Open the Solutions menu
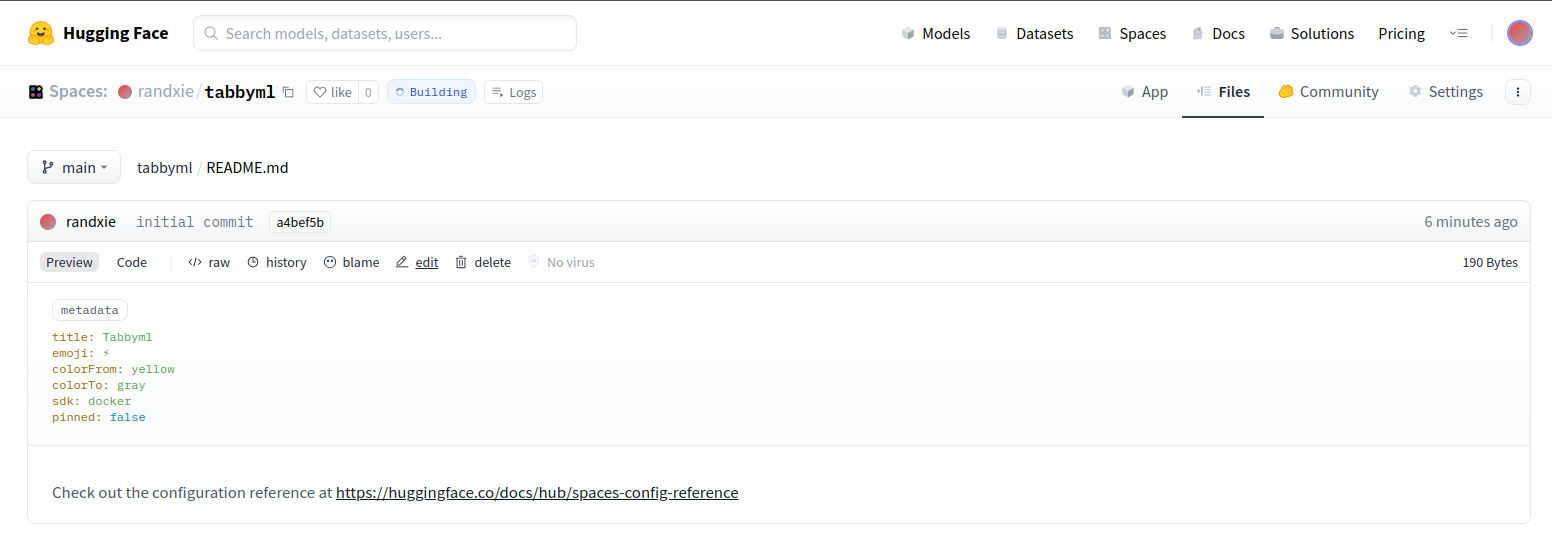1552x546 pixels. pos(1312,33)
